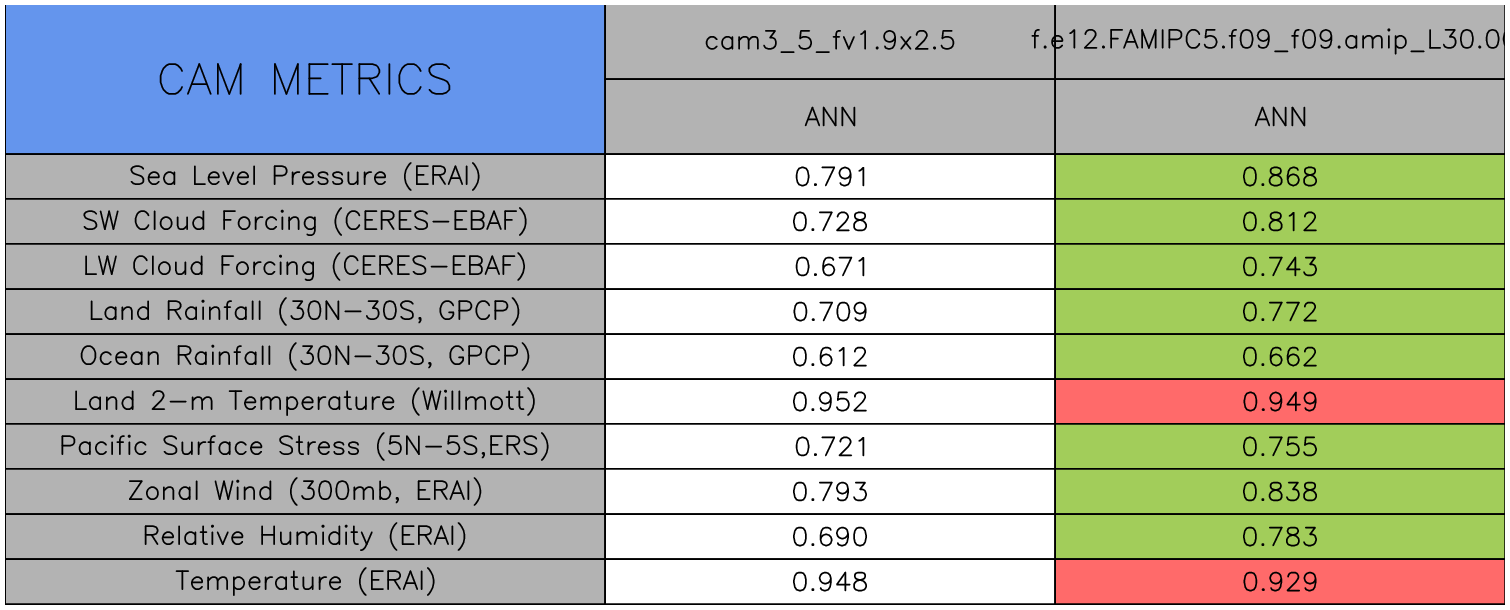Select the white cell with value 0.791

coord(830,177)
